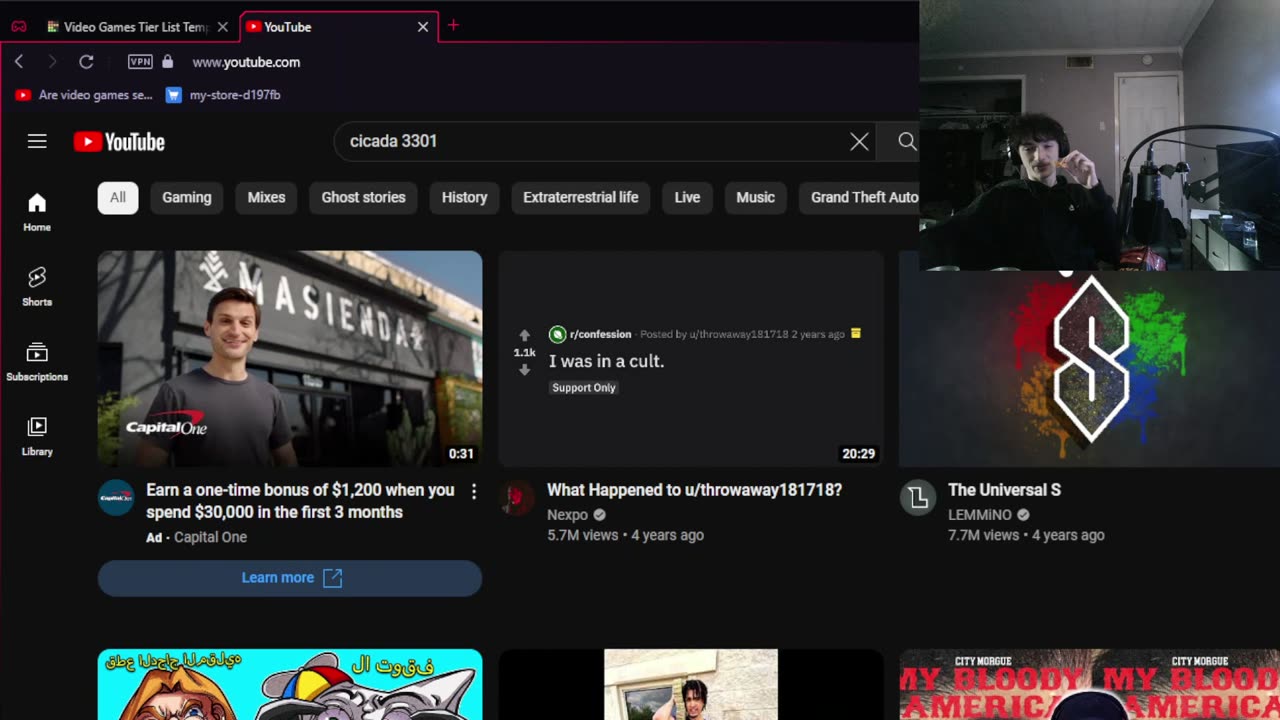Close the YouTube browser tab
This screenshot has height=720, width=1280.
423,27
